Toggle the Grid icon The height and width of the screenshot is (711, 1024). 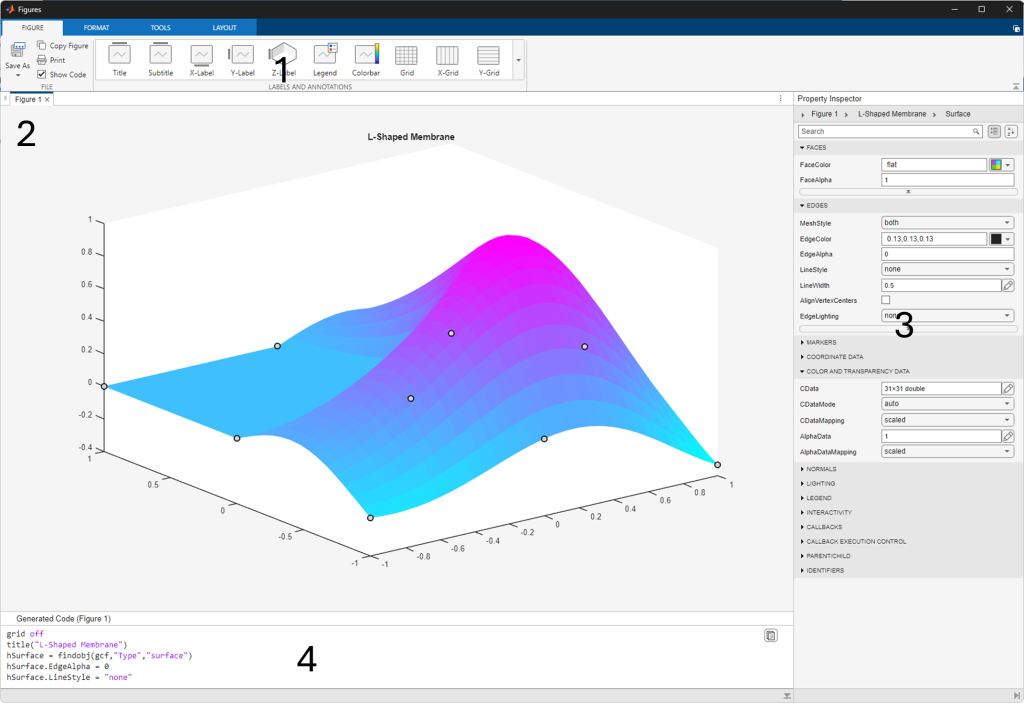[x=406, y=59]
